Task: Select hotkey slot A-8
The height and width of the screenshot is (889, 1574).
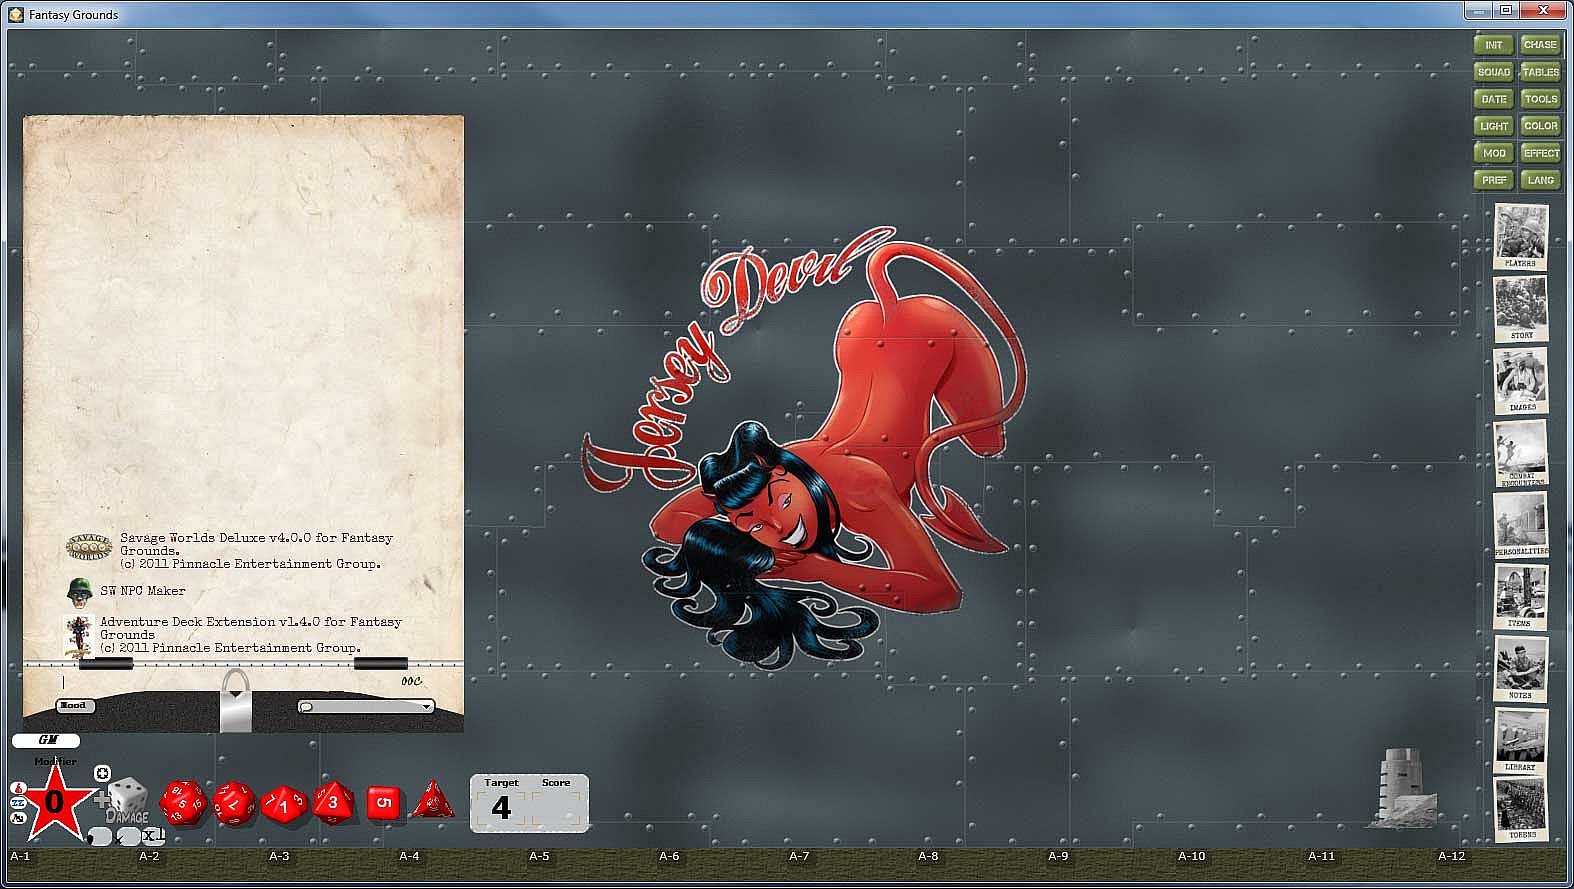Action: [x=928, y=856]
